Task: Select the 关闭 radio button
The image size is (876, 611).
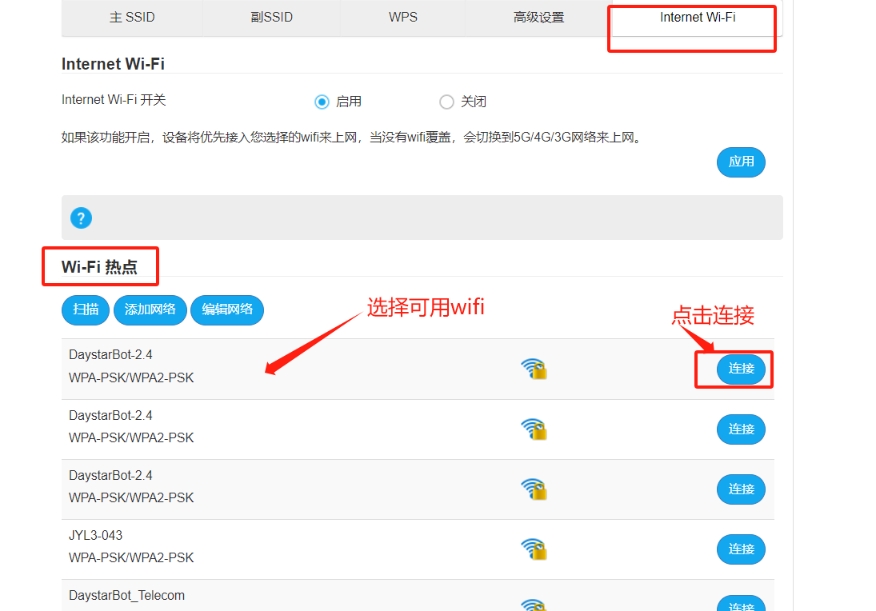Action: 447,102
